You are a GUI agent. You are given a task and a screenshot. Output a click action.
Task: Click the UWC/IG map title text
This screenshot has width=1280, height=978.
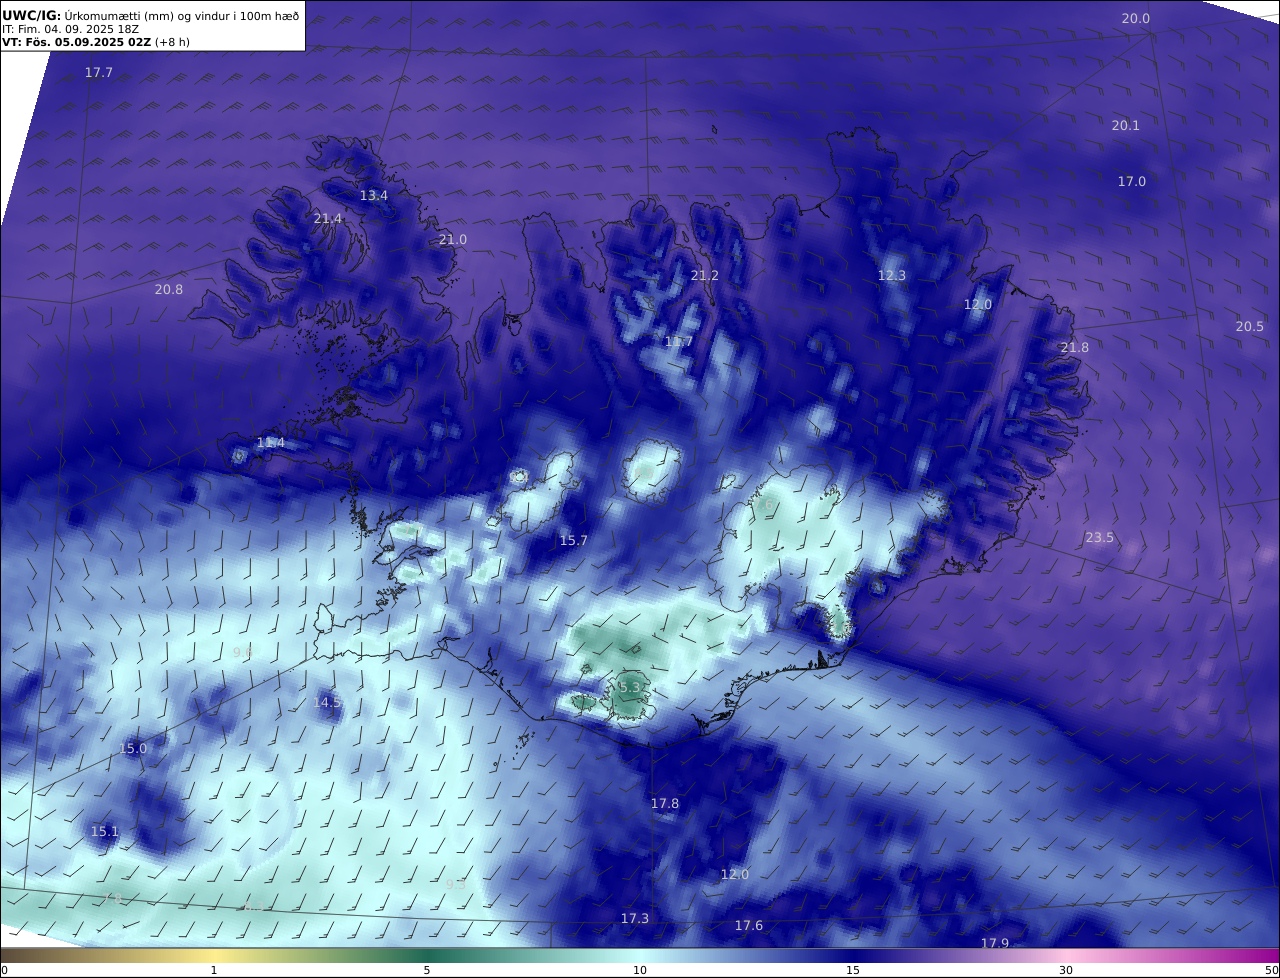(150, 15)
